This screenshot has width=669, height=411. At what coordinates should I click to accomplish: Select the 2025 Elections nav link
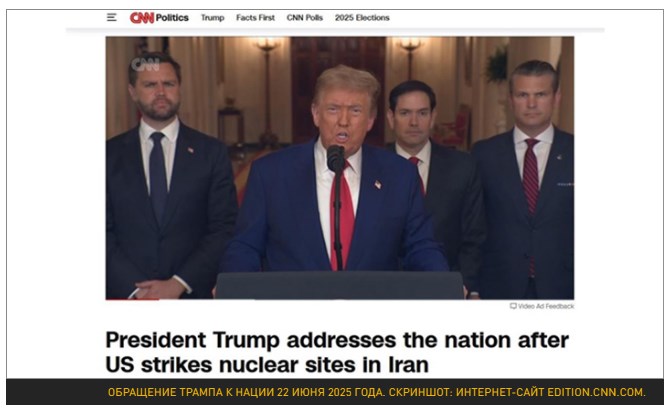pos(362,17)
